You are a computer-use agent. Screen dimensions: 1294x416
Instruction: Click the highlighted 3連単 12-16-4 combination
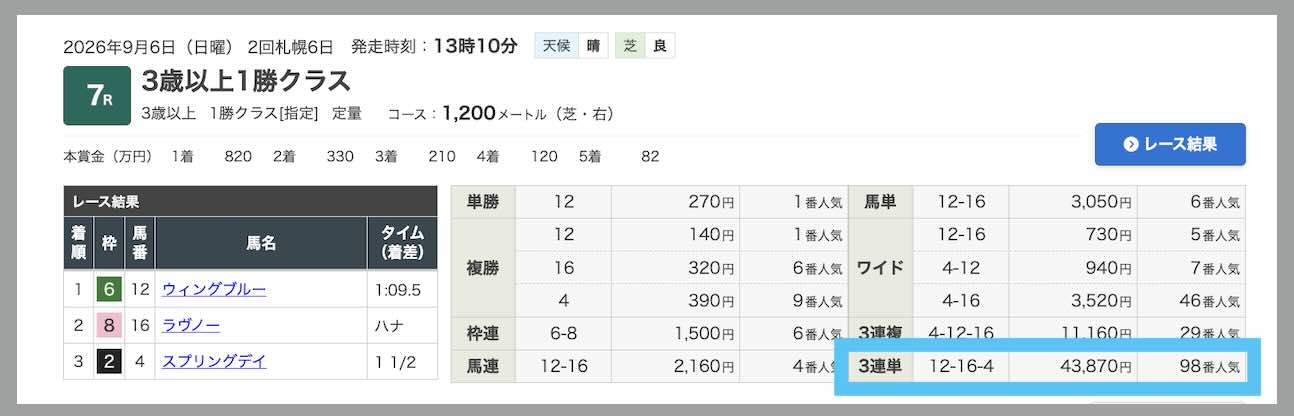click(961, 367)
